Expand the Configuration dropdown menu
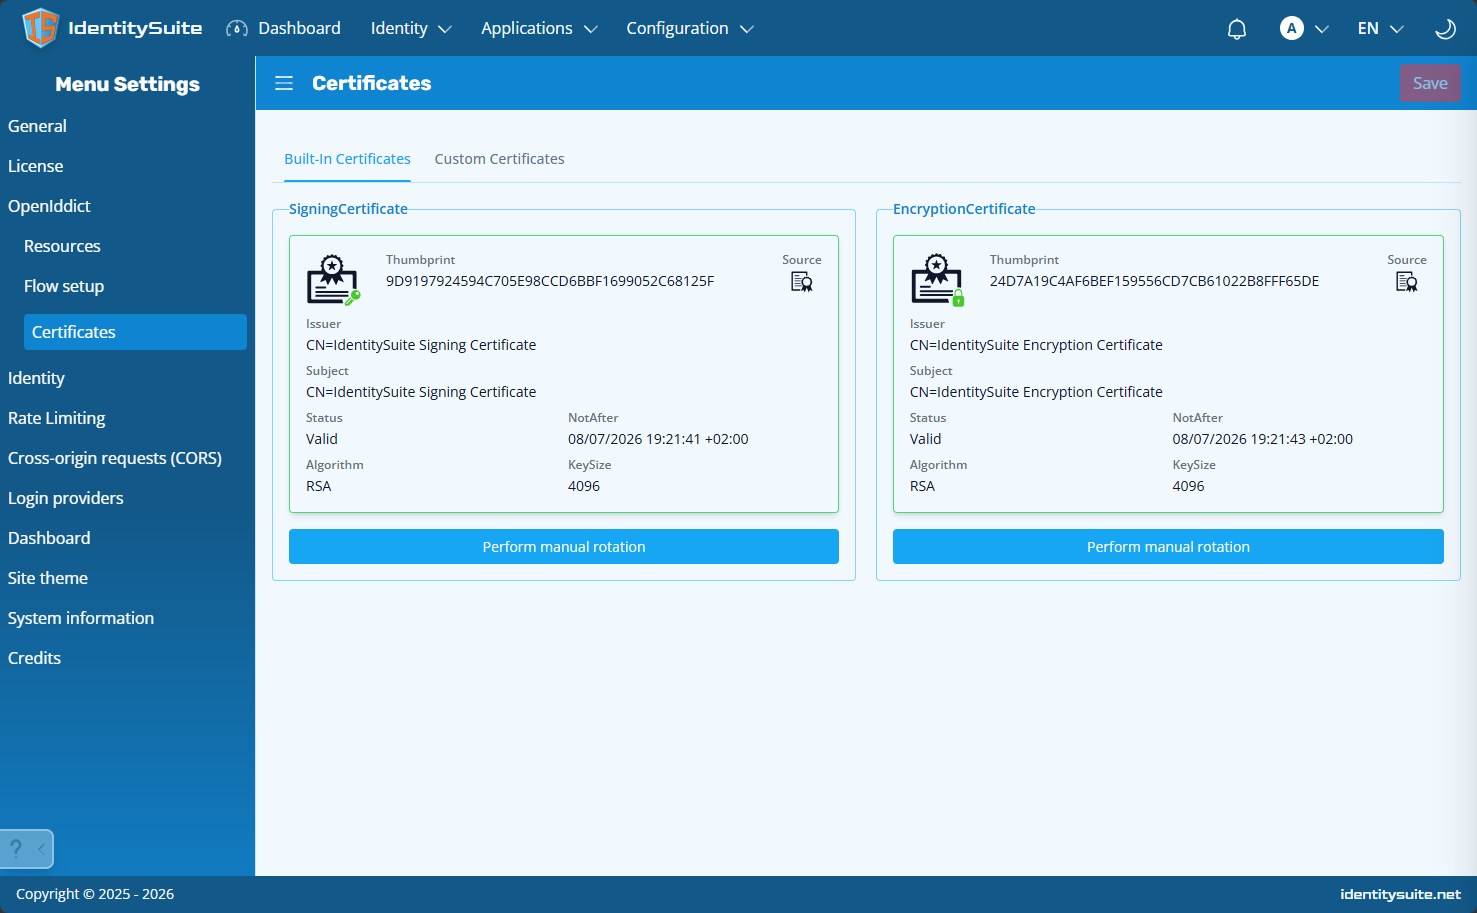The height and width of the screenshot is (913, 1477). click(x=690, y=28)
